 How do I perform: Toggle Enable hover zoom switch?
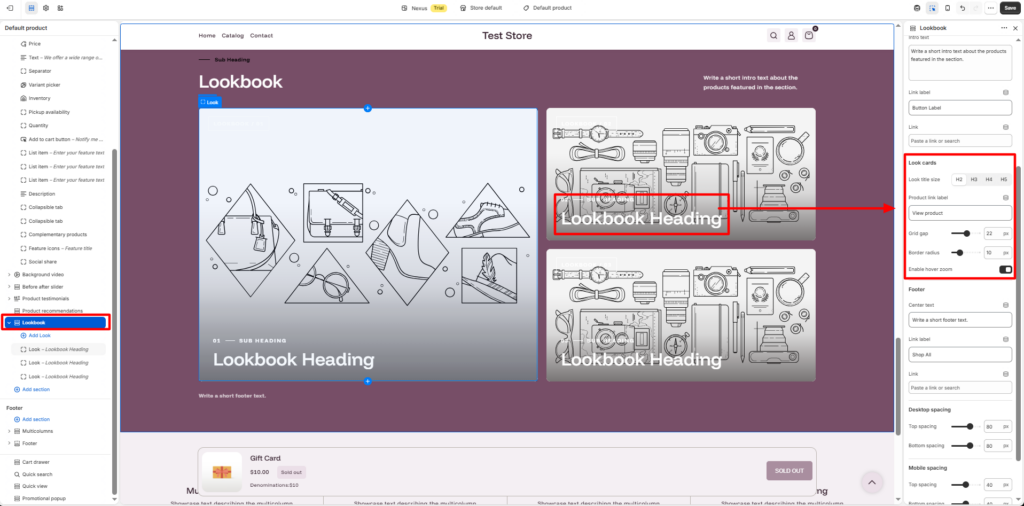click(1005, 270)
